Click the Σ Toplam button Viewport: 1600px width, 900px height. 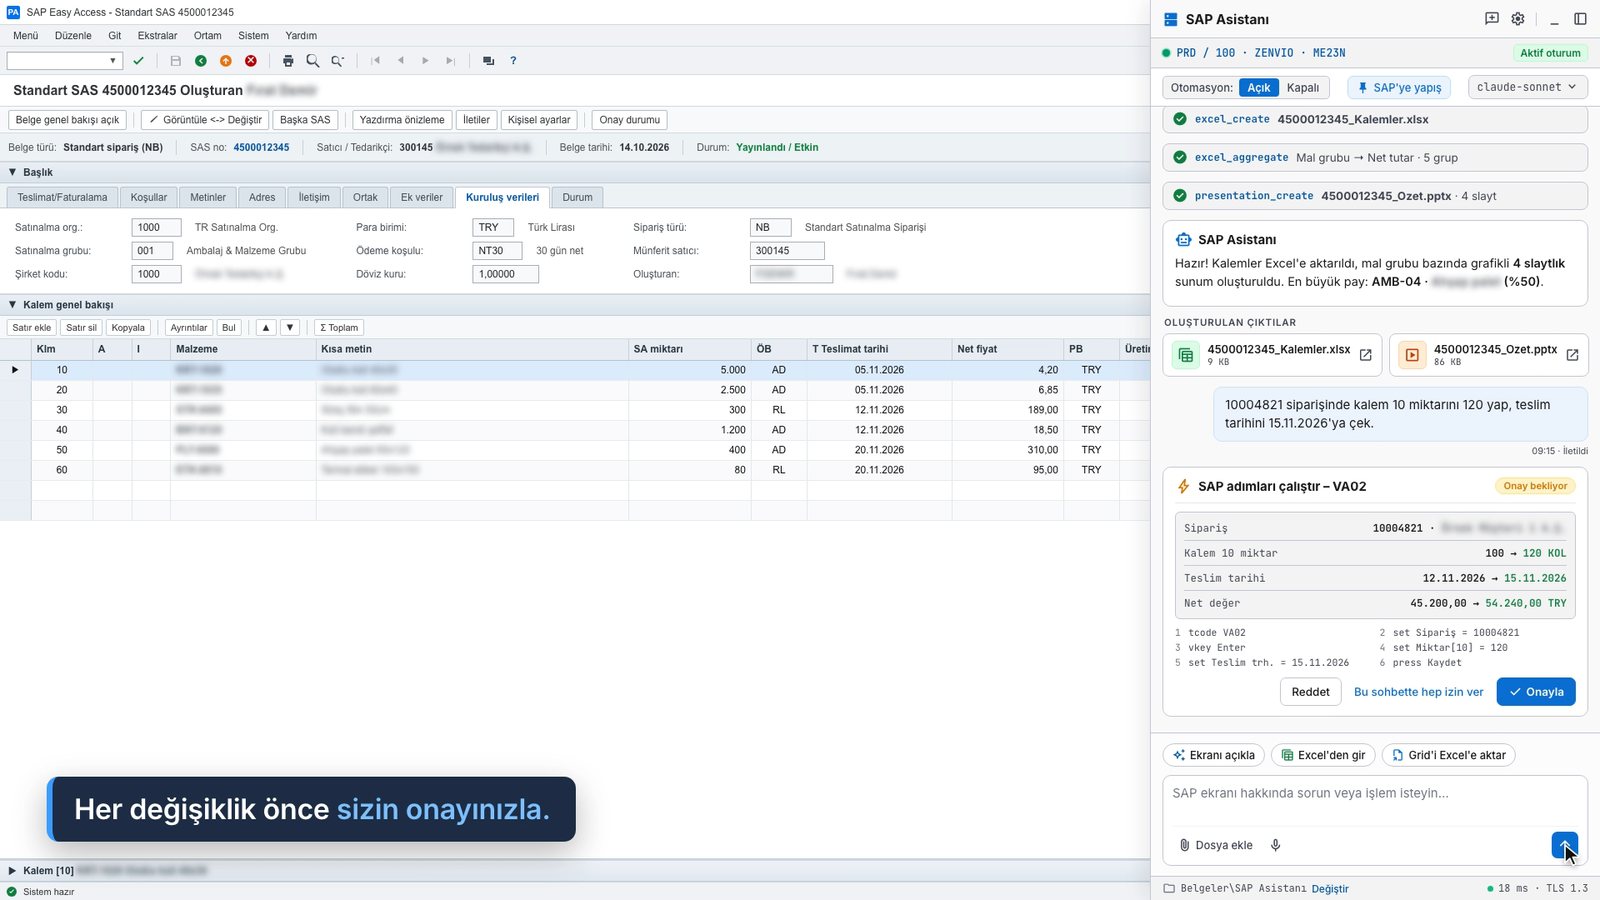[339, 327]
